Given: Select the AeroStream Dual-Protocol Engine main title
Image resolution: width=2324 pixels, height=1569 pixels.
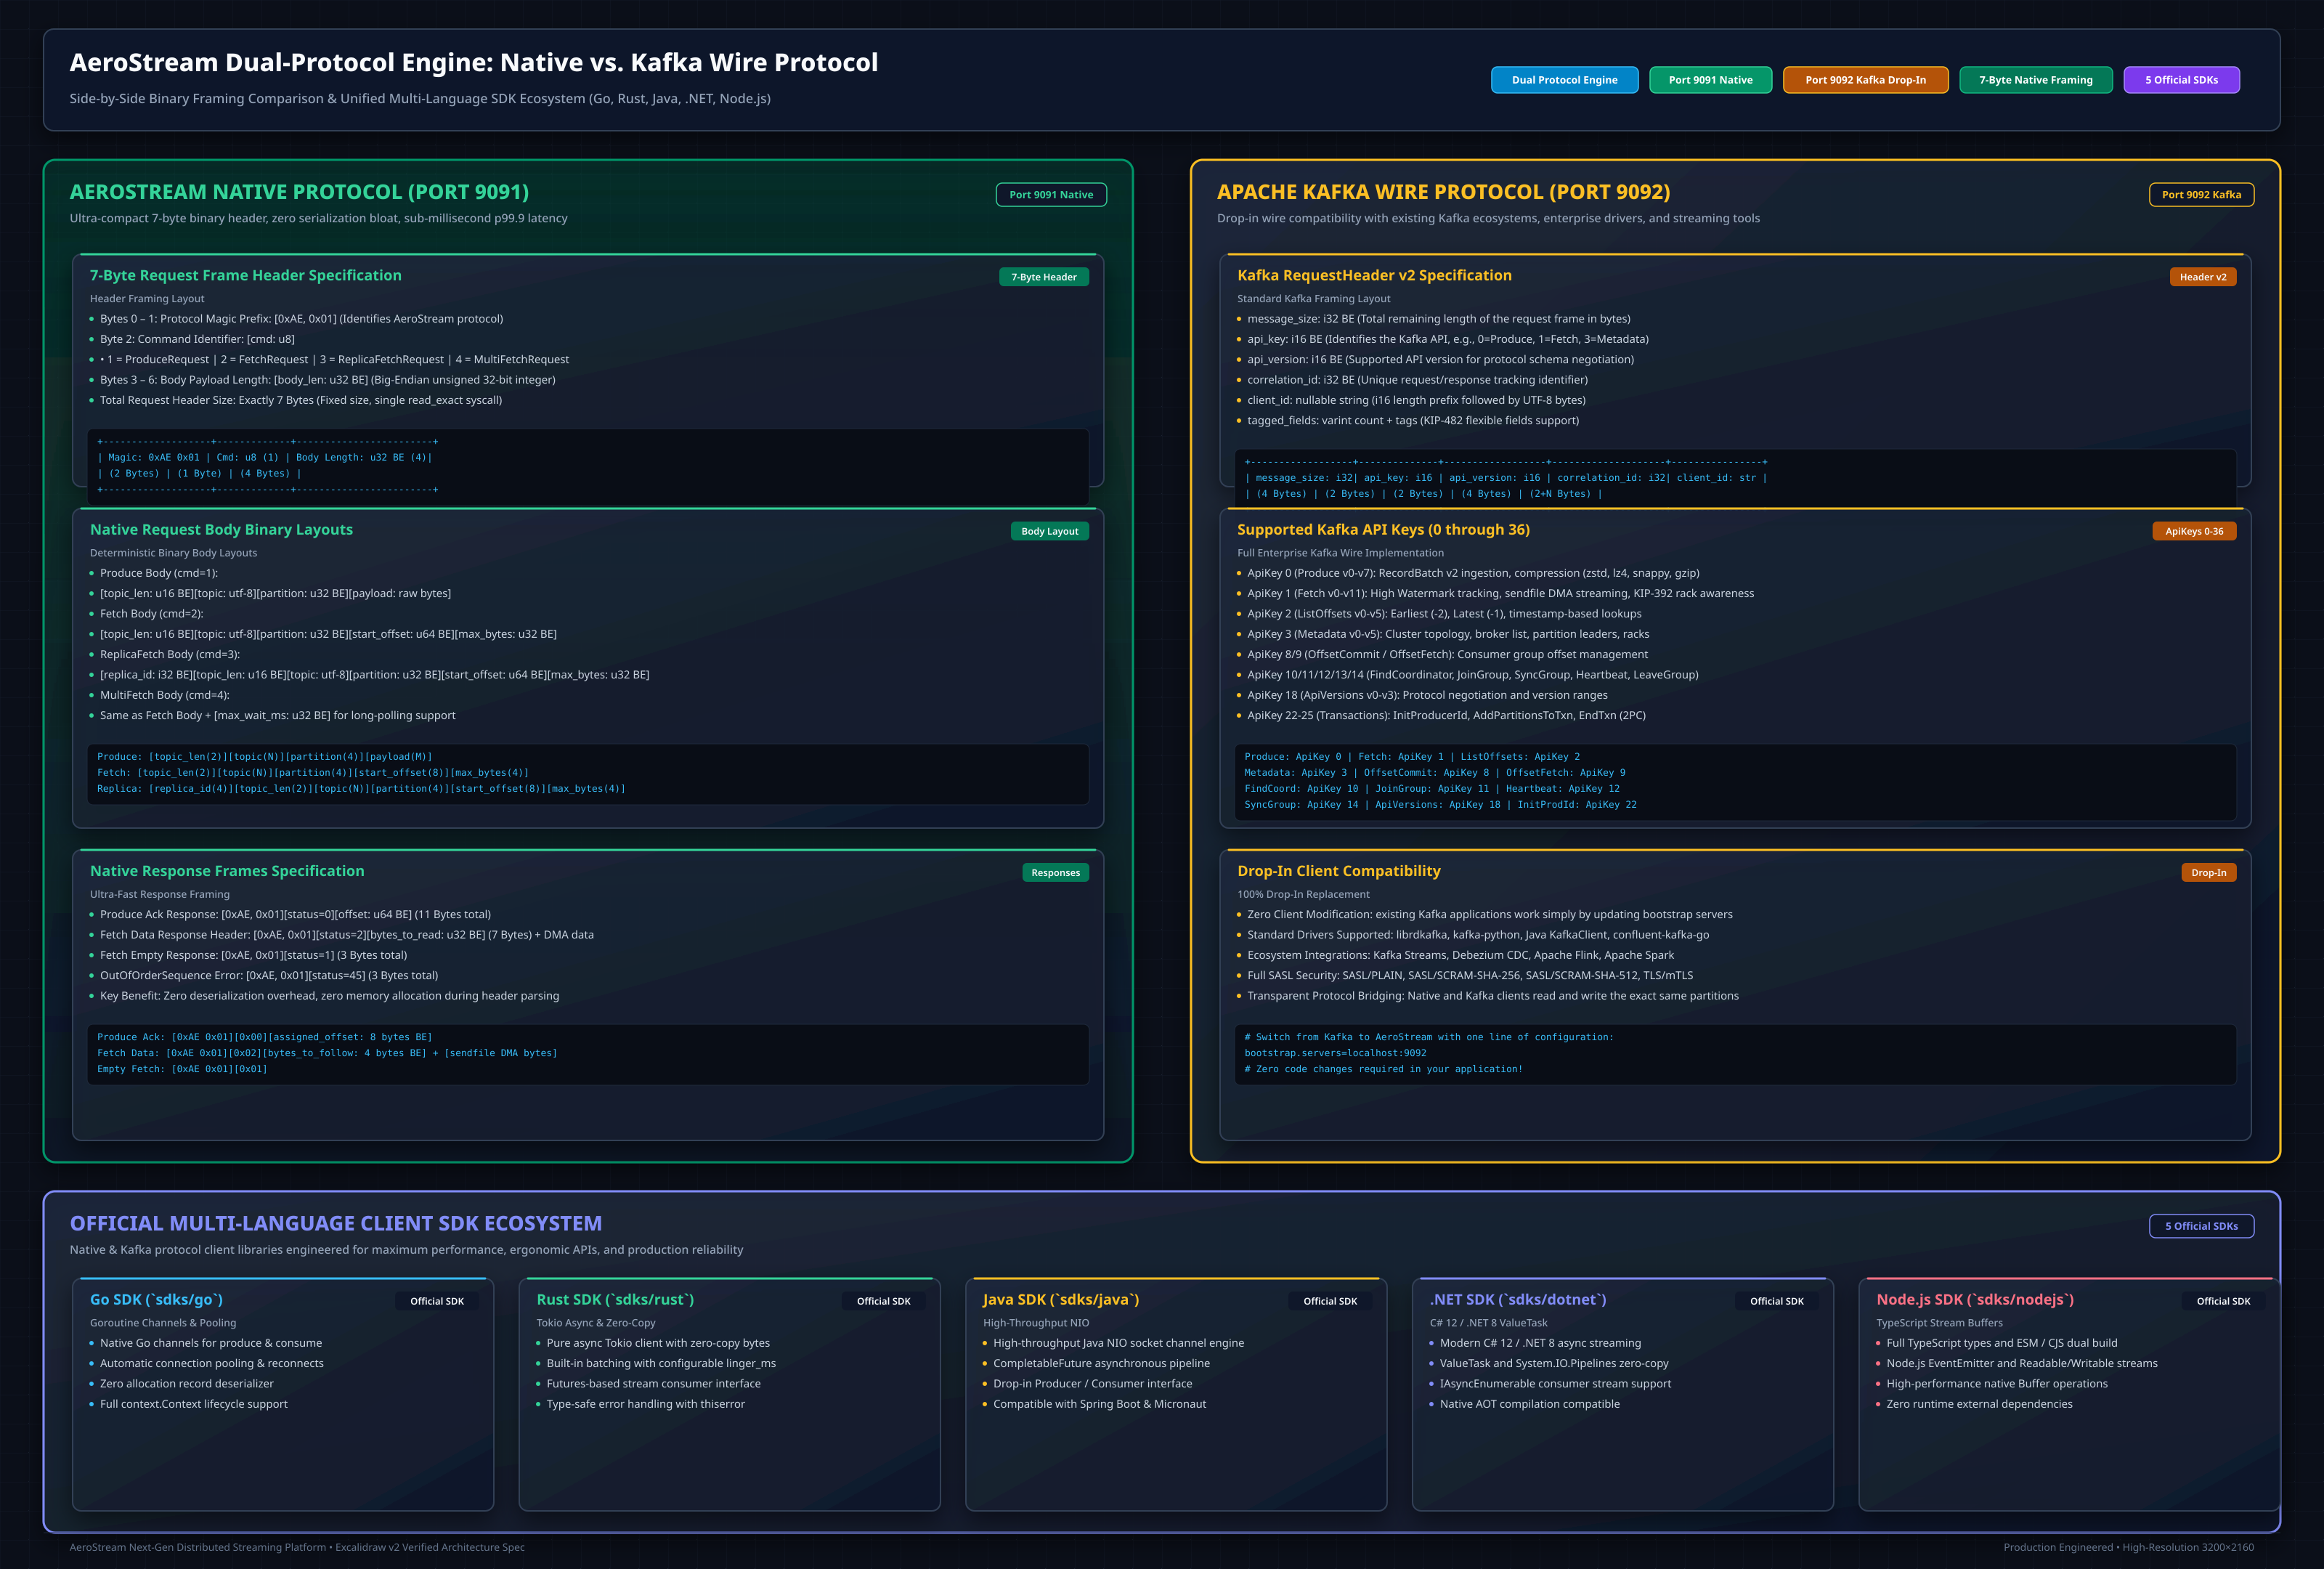Looking at the screenshot, I should click(x=473, y=63).
